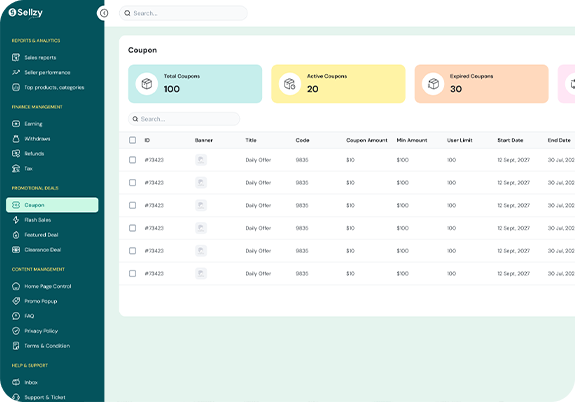
Task: Click the Coupon page heading
Action: coord(142,50)
